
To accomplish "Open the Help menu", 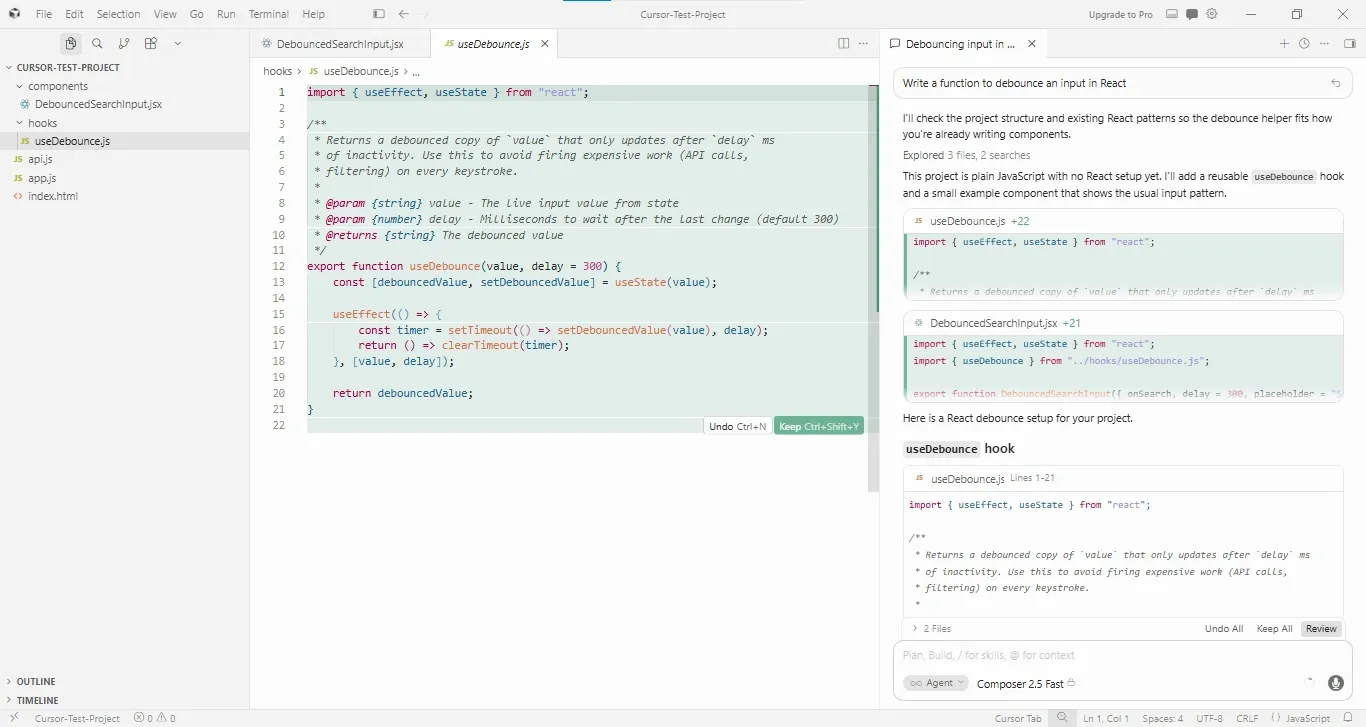I will click(313, 14).
